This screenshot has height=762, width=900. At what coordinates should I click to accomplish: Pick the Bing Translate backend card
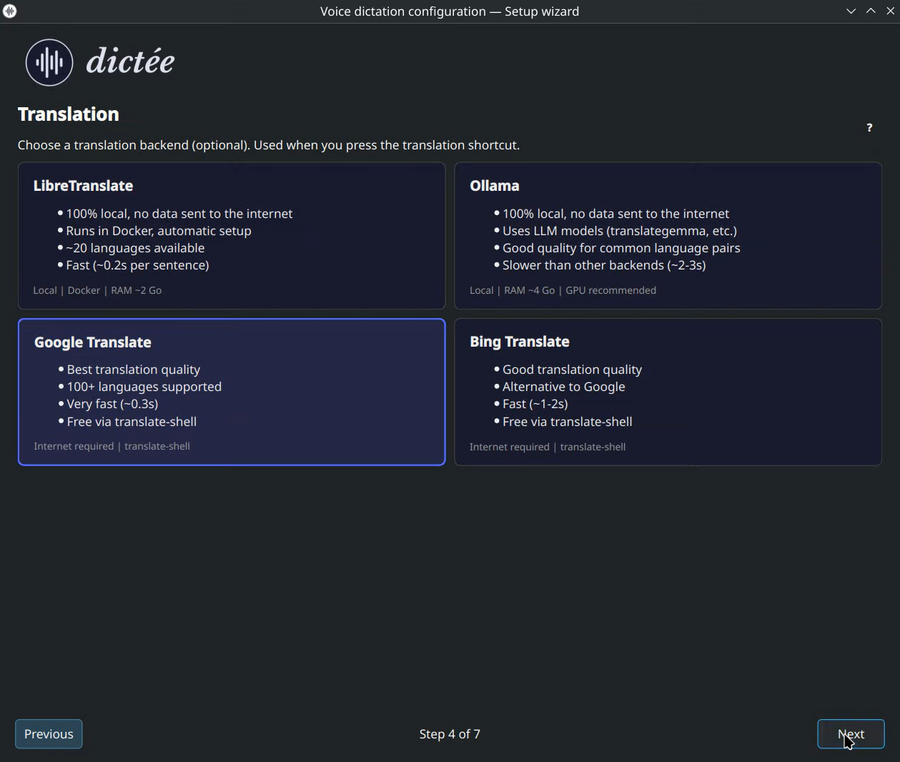click(668, 392)
